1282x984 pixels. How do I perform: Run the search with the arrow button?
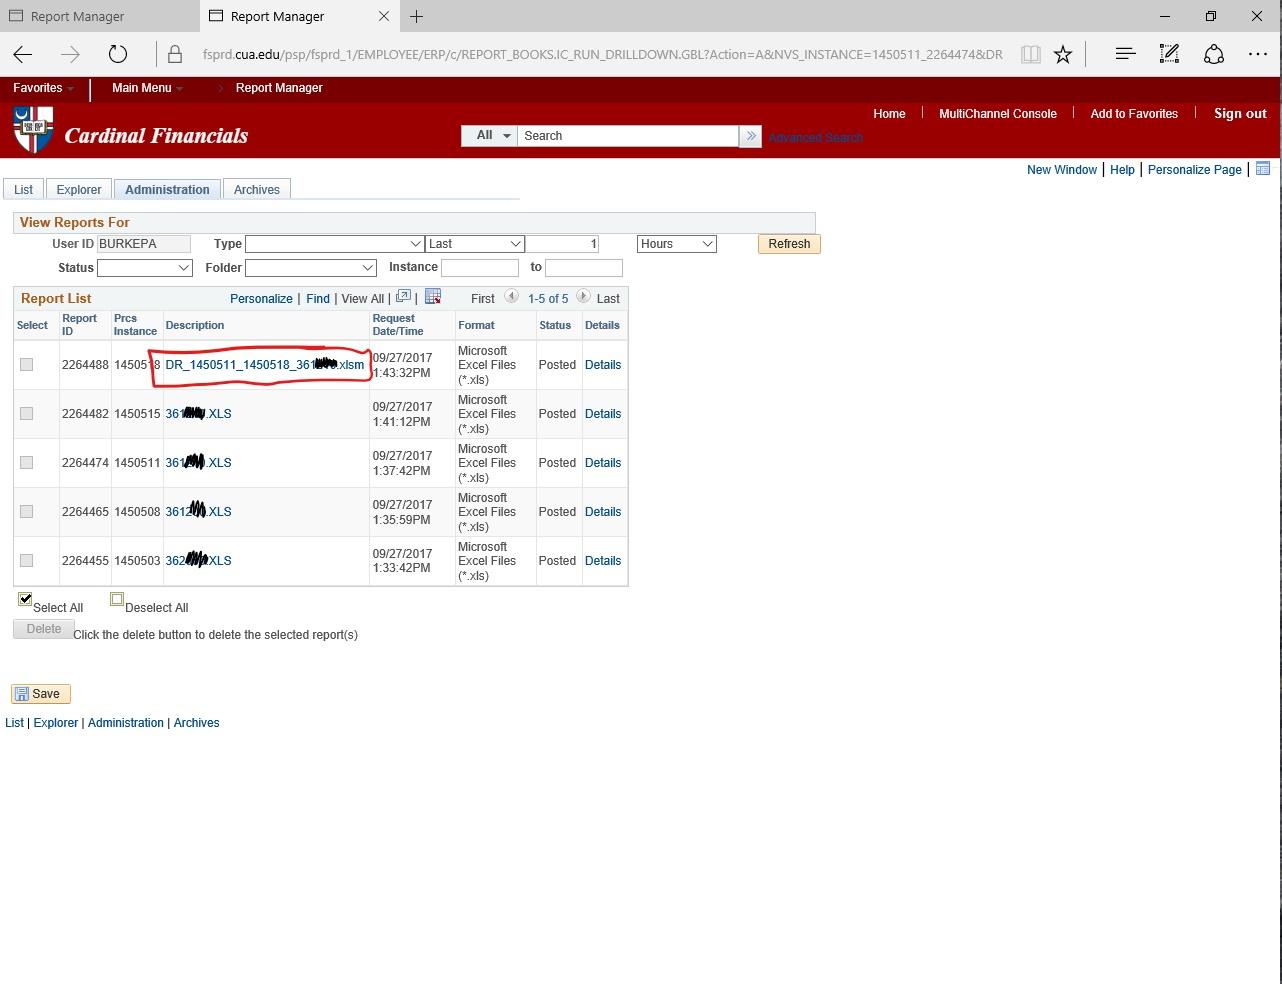[x=750, y=136]
